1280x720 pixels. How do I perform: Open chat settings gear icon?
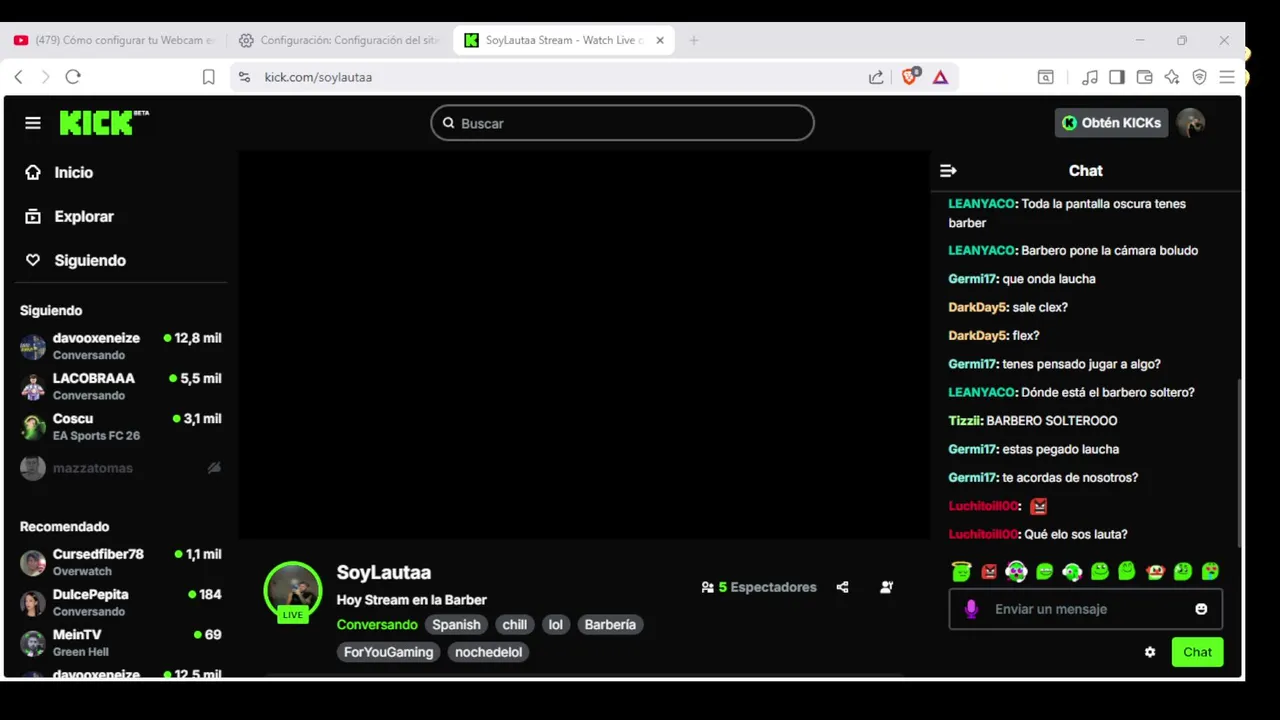point(1150,652)
